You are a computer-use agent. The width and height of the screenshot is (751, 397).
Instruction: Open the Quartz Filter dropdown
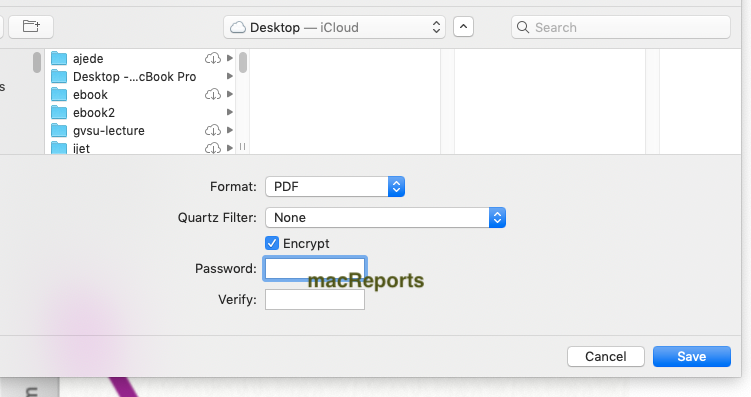coord(385,217)
